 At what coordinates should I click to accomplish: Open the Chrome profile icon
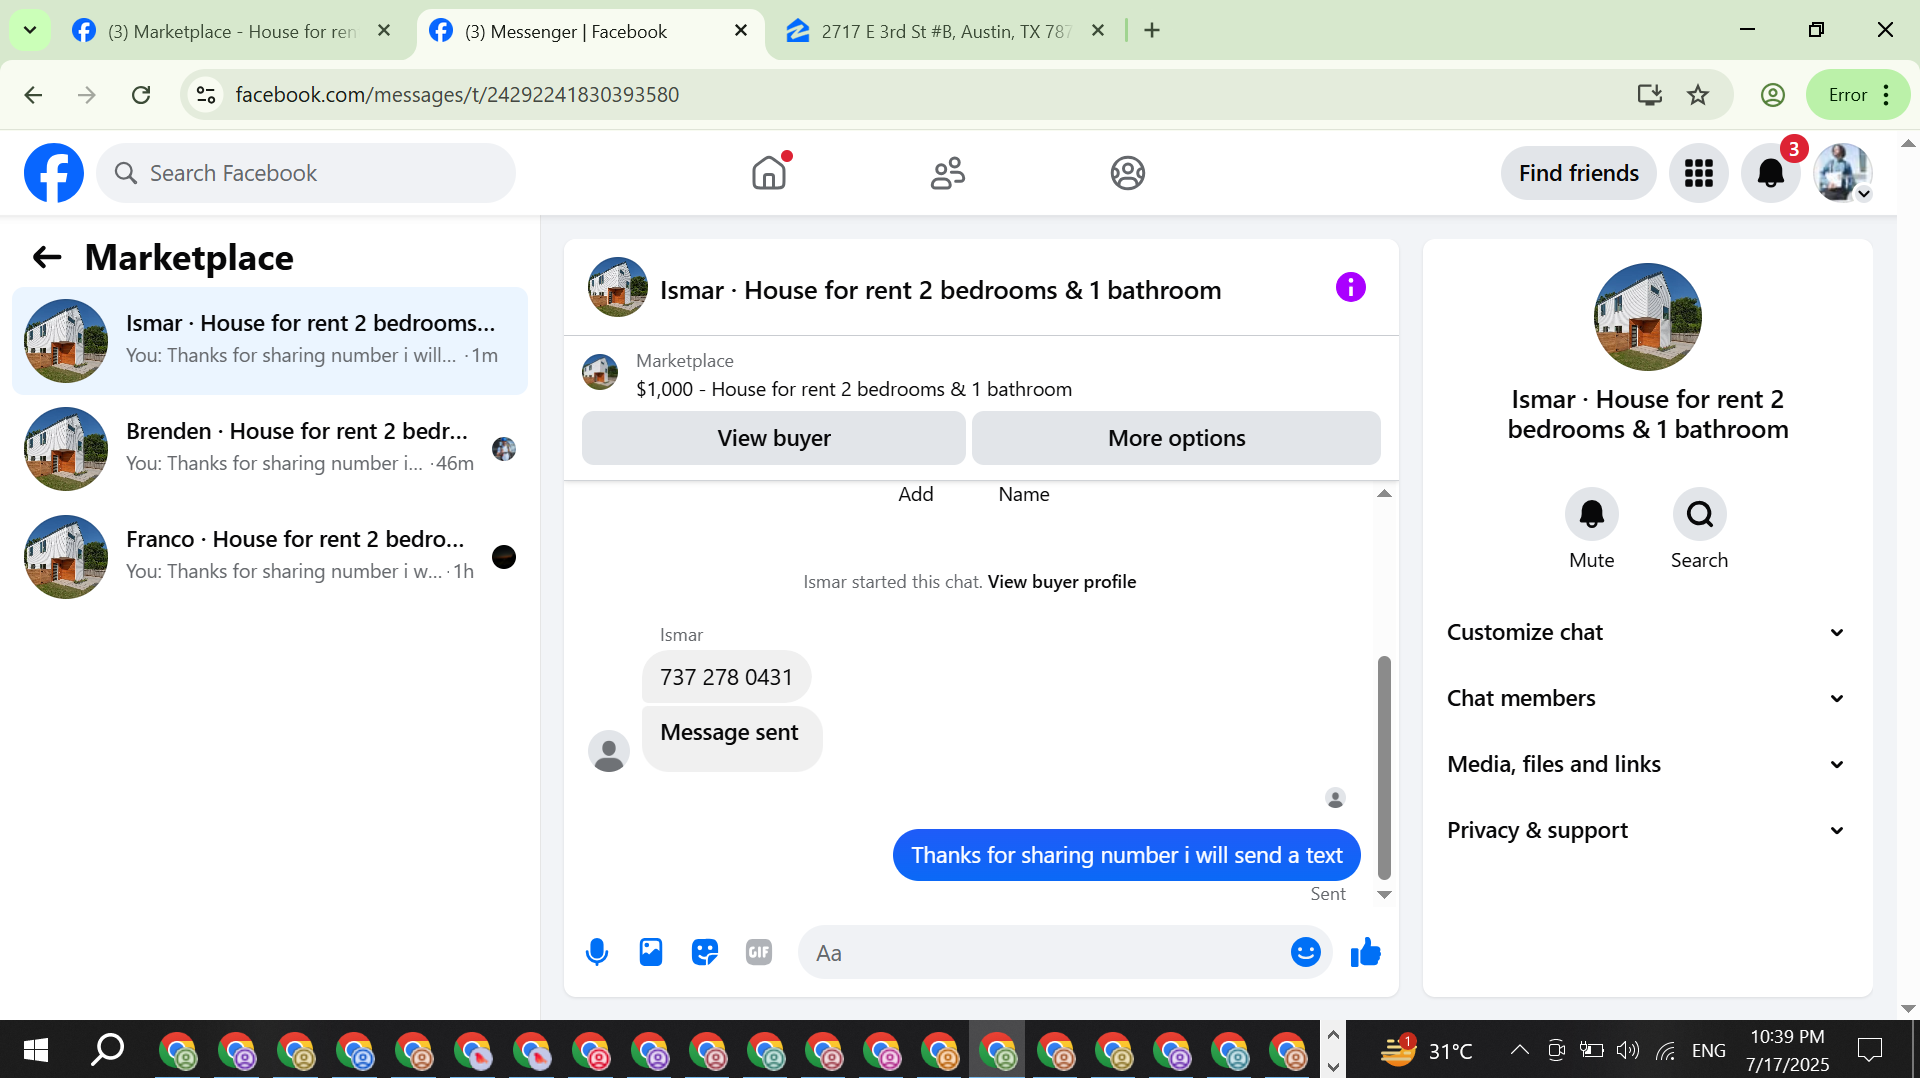1773,95
